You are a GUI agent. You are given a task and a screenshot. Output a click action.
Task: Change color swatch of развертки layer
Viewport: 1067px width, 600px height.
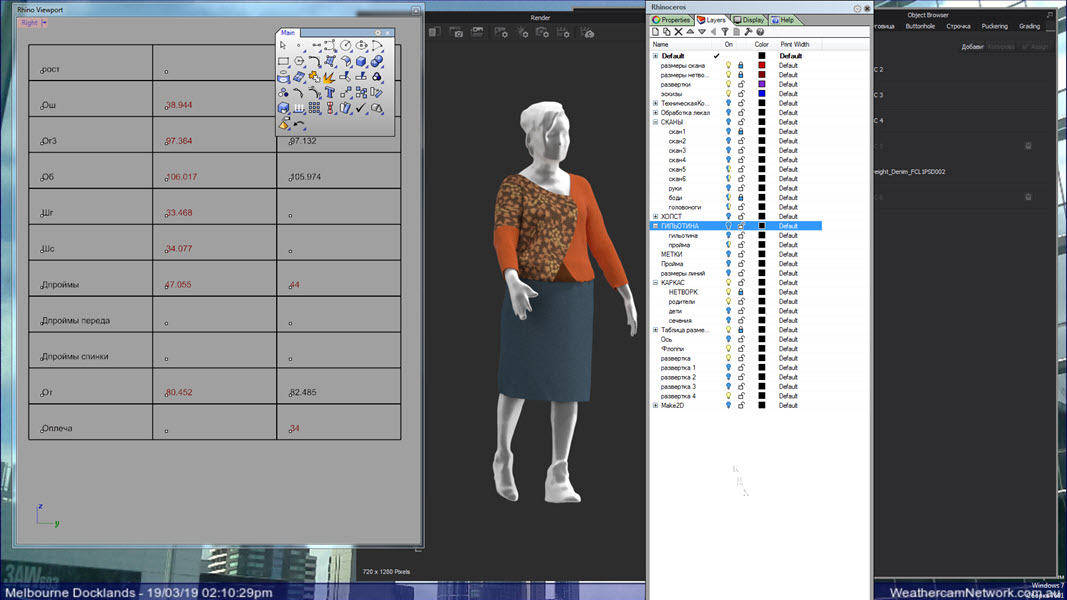(761, 85)
